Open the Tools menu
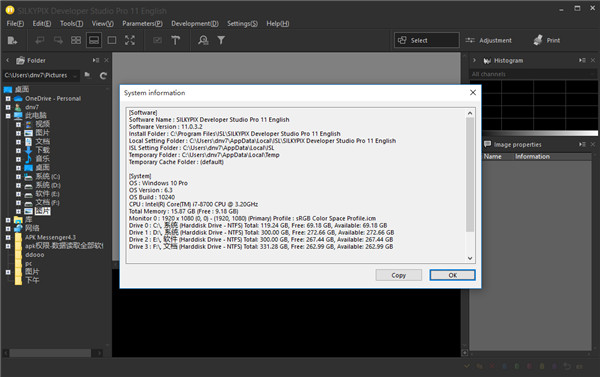The height and width of the screenshot is (377, 600). (72, 23)
